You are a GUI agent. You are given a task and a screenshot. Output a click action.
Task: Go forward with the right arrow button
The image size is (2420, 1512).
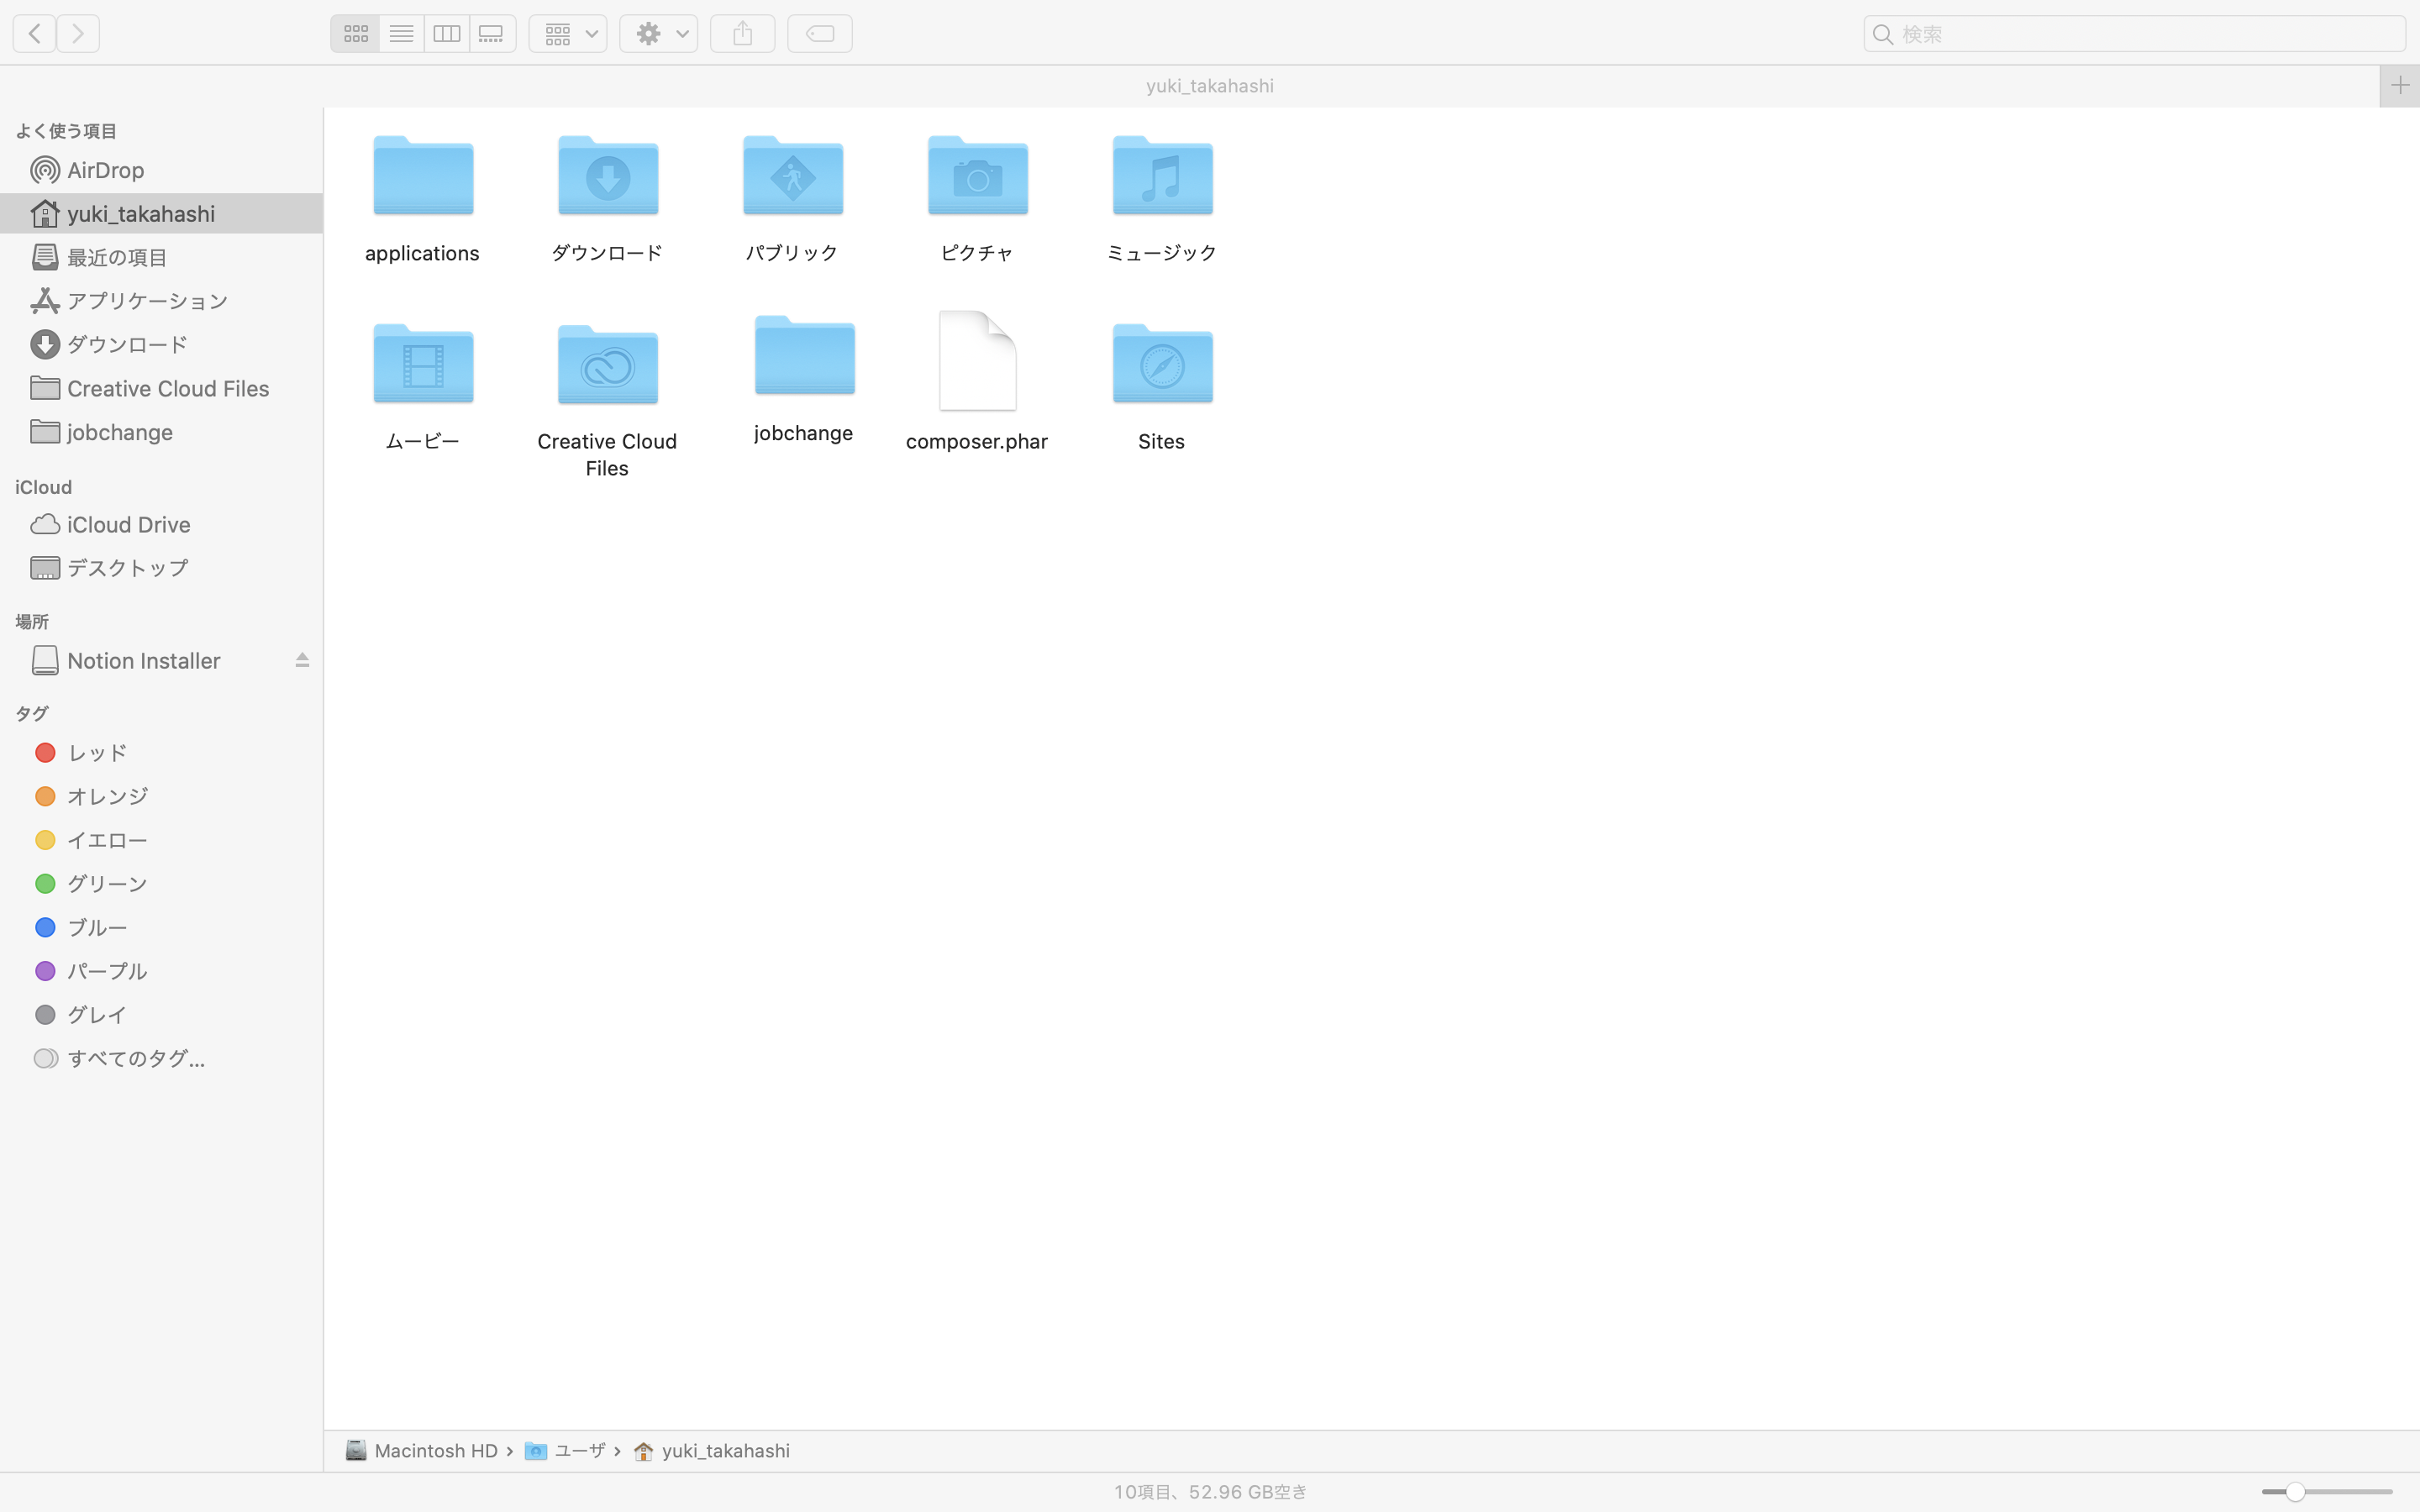[x=78, y=33]
